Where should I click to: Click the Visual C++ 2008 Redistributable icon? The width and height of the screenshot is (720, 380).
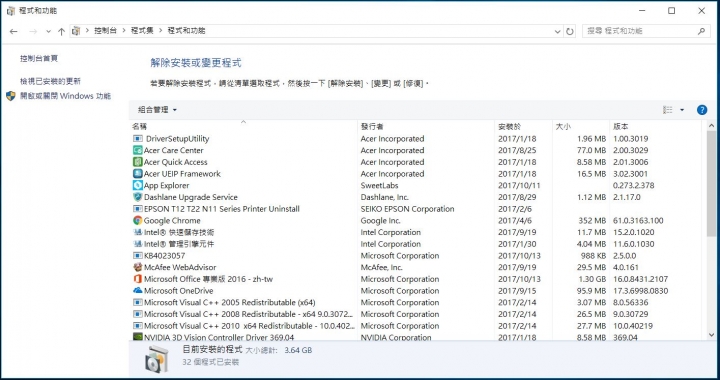138,314
